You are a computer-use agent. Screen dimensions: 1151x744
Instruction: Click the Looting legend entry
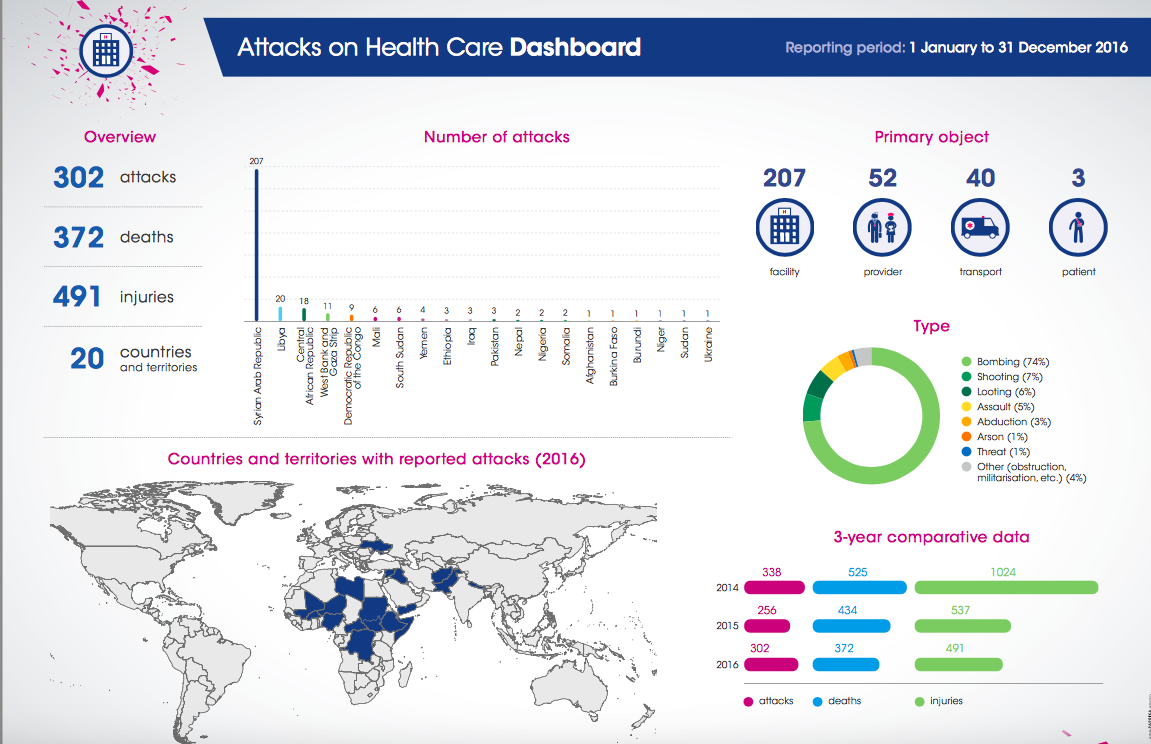click(1000, 392)
